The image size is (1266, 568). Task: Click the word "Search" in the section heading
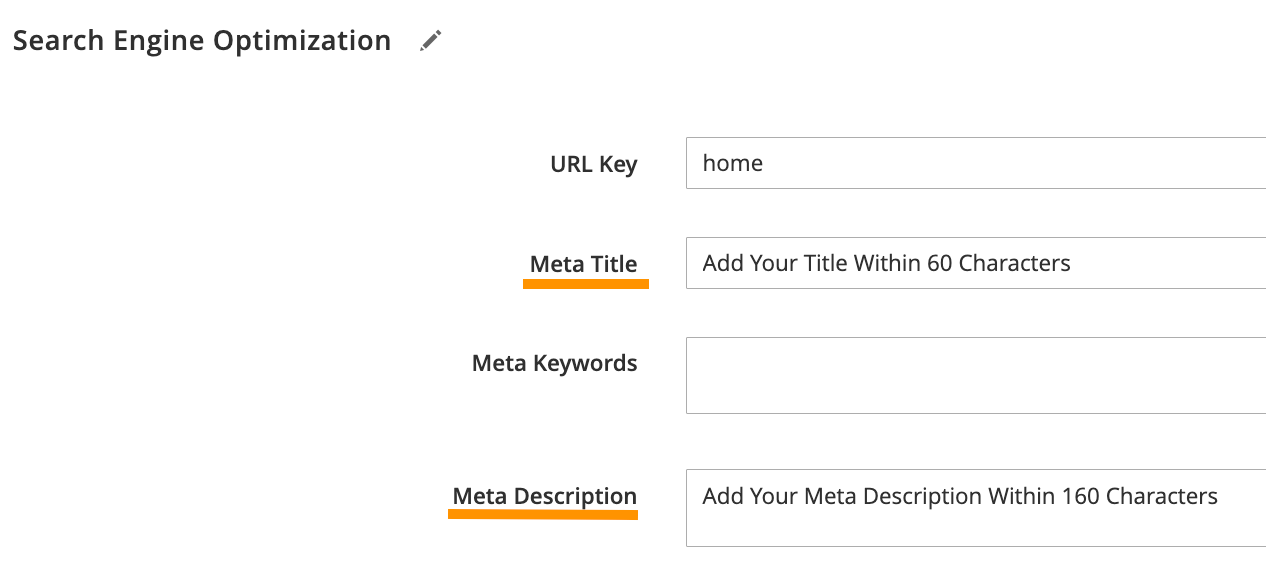click(59, 41)
